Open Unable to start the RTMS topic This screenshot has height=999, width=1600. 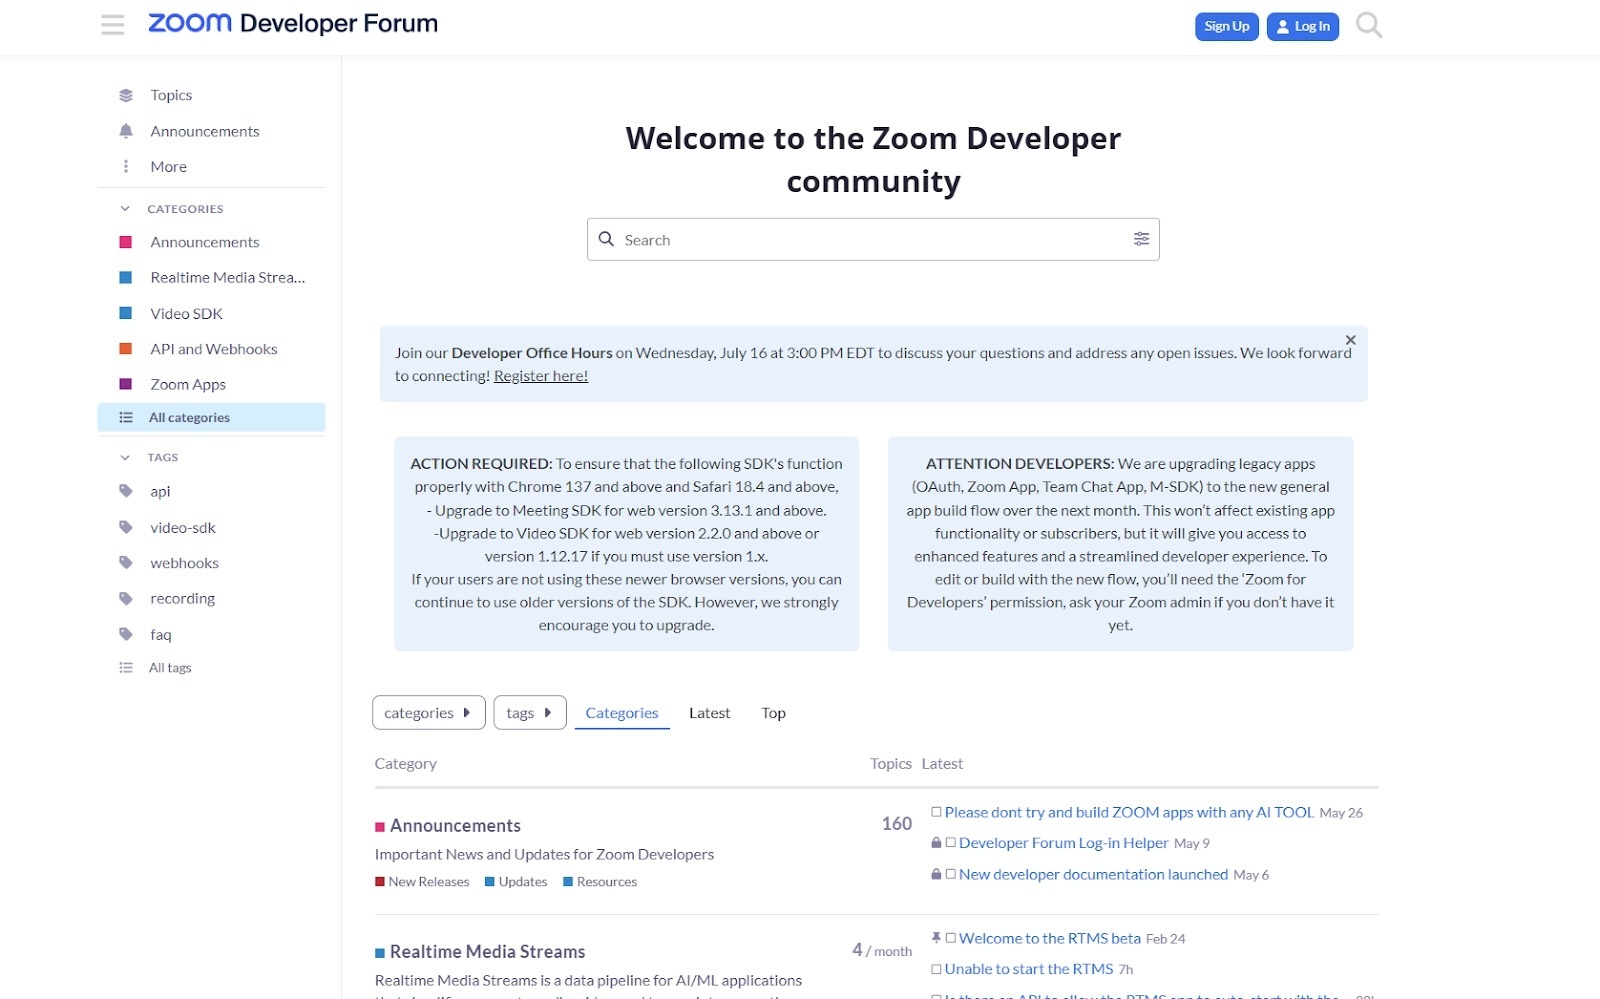pyautogui.click(x=1028, y=969)
